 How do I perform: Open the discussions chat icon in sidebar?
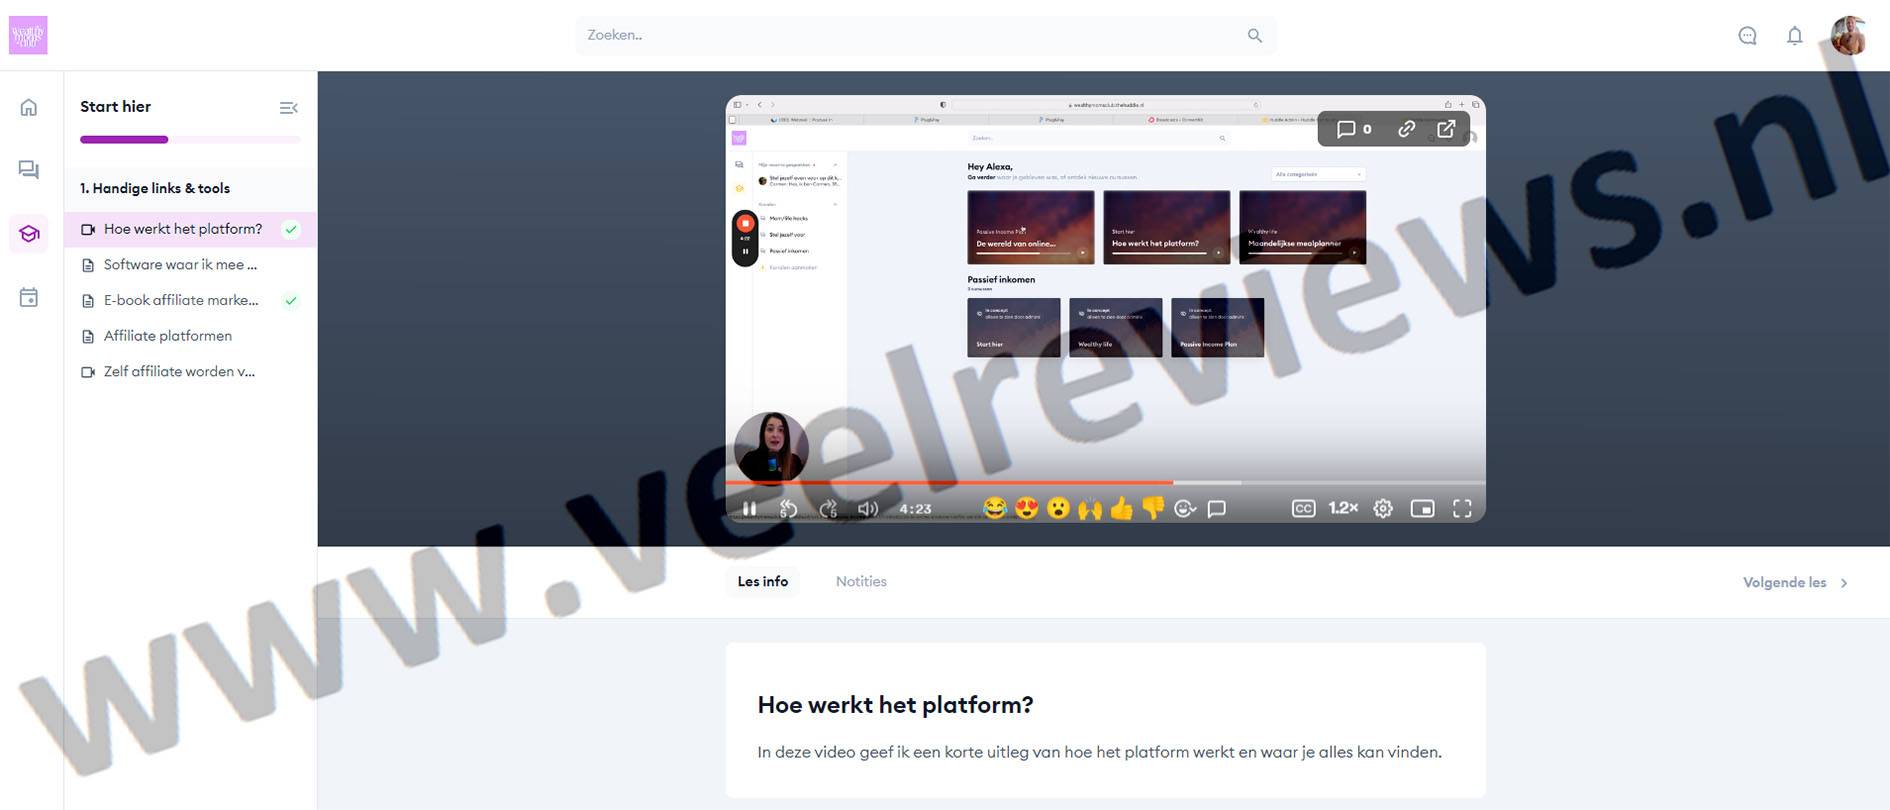pos(29,170)
